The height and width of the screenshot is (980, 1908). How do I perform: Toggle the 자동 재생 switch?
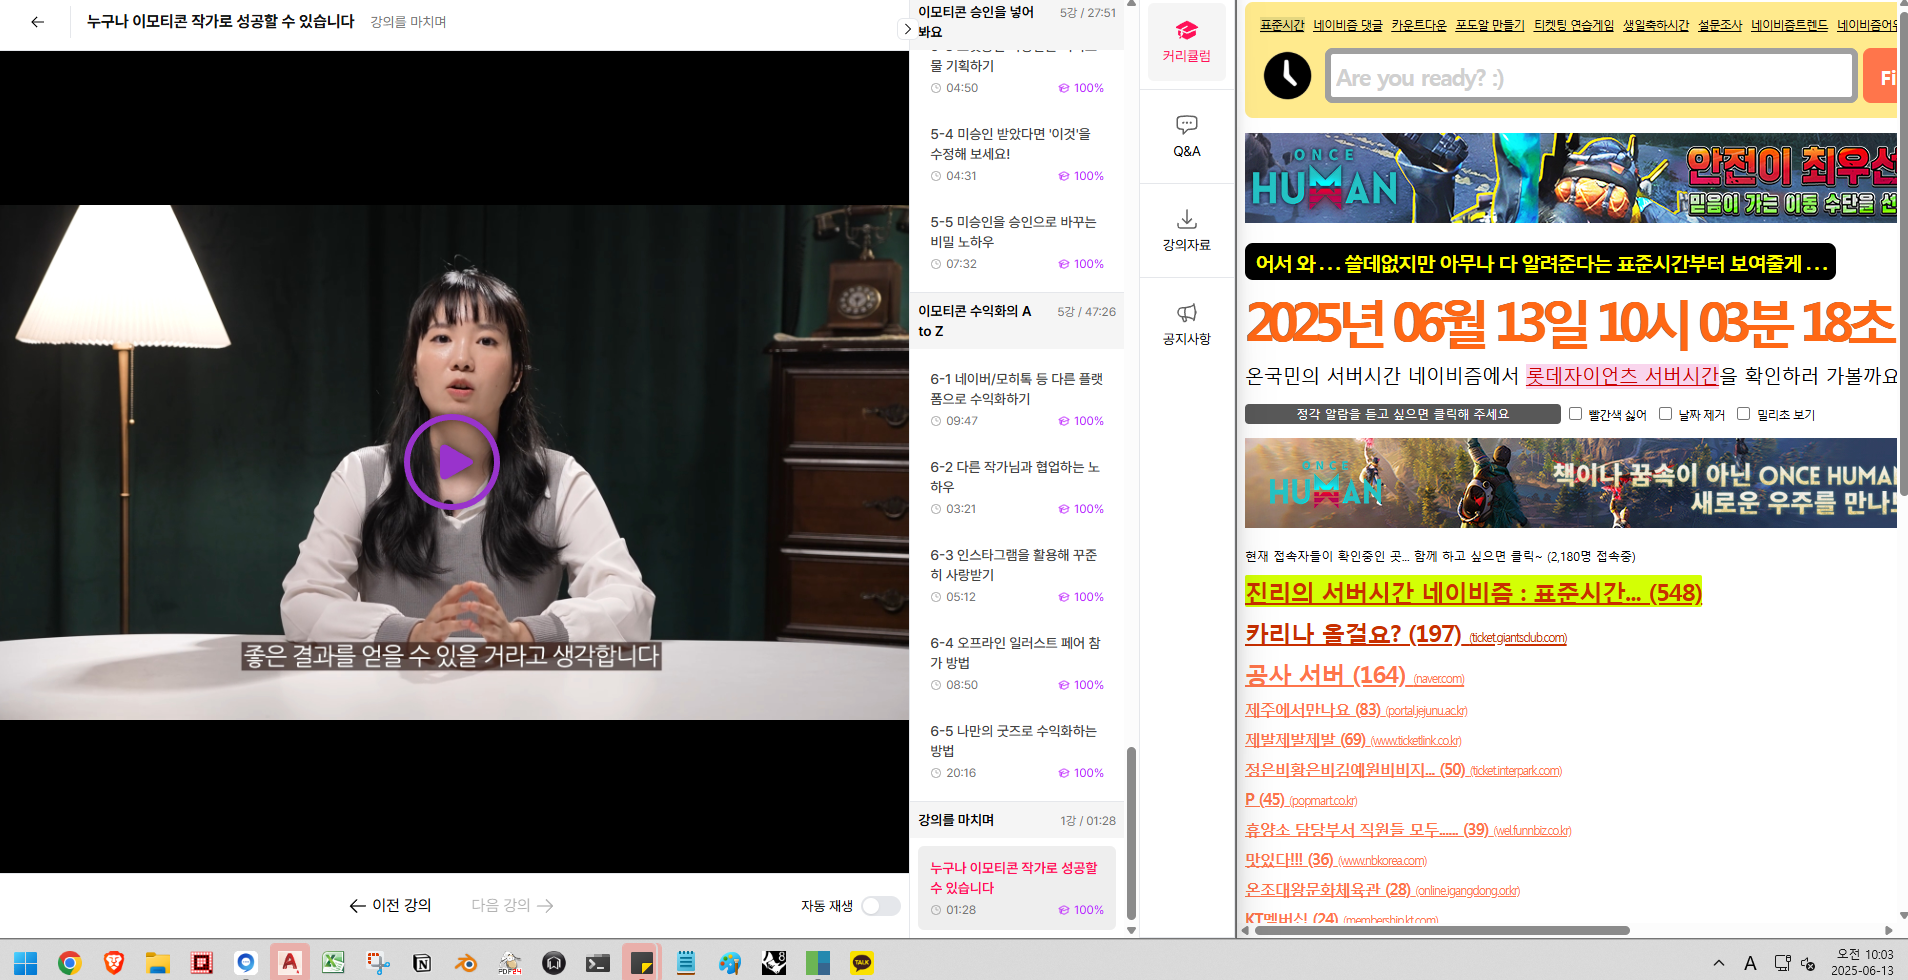(881, 906)
